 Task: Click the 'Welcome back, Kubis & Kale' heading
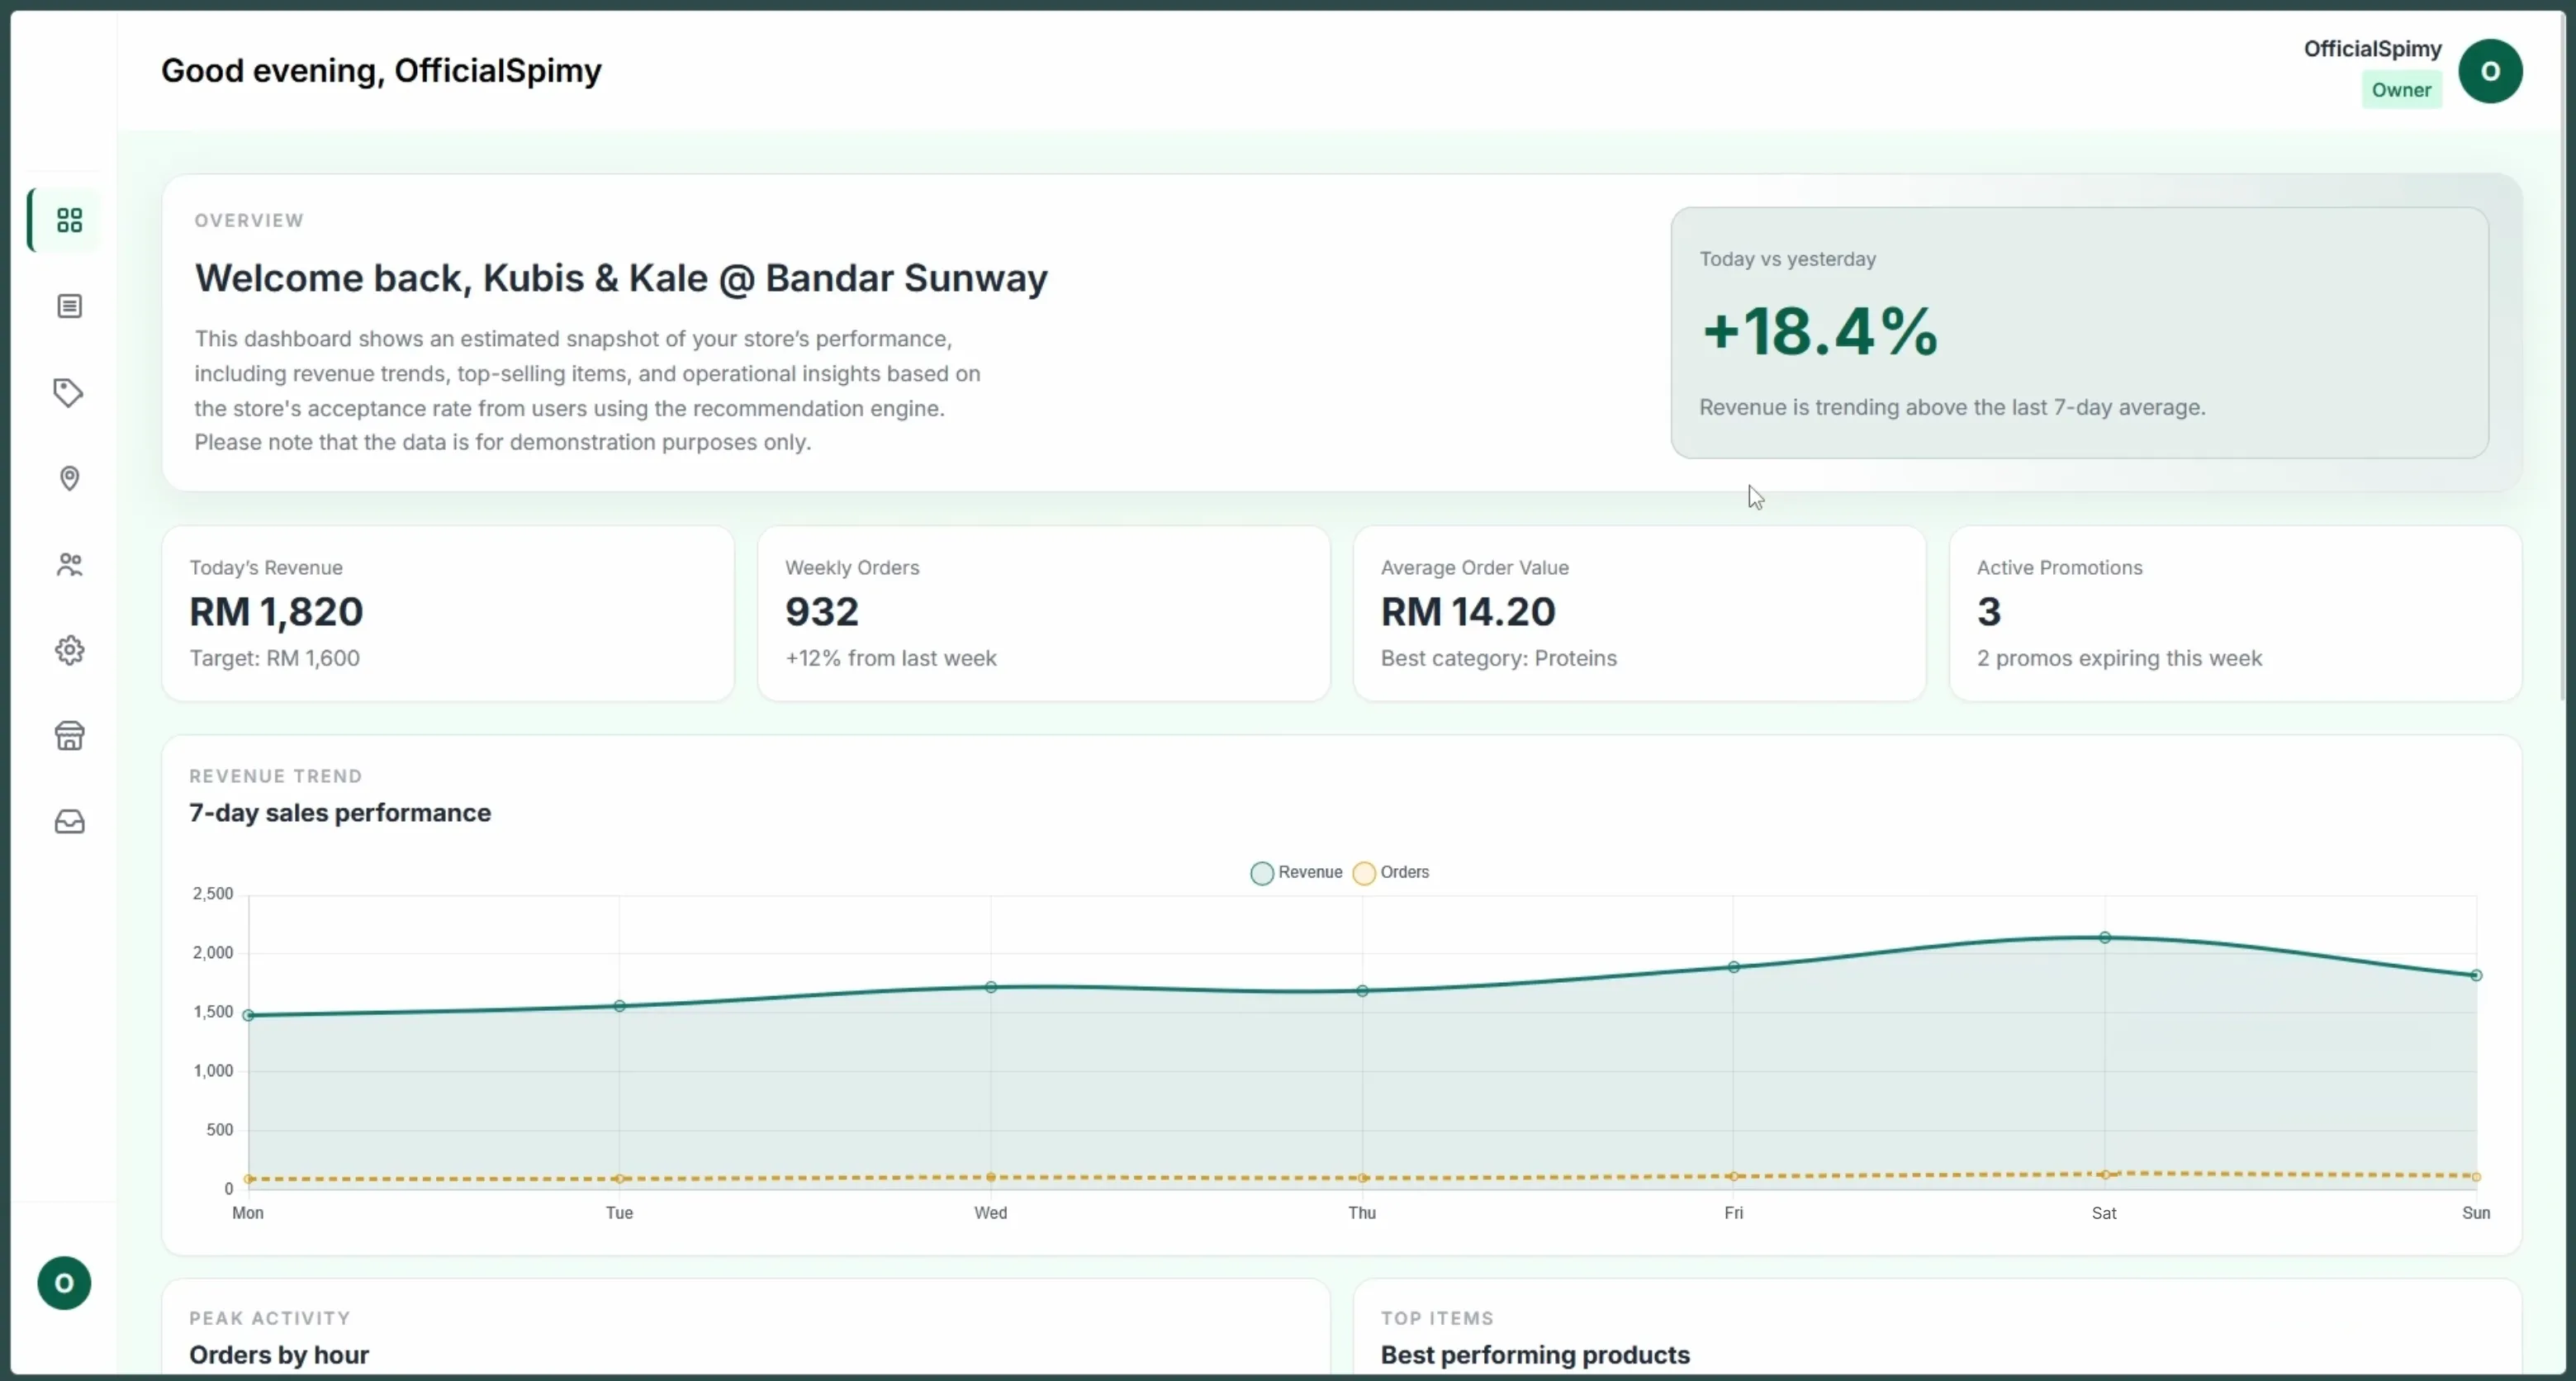coord(621,278)
